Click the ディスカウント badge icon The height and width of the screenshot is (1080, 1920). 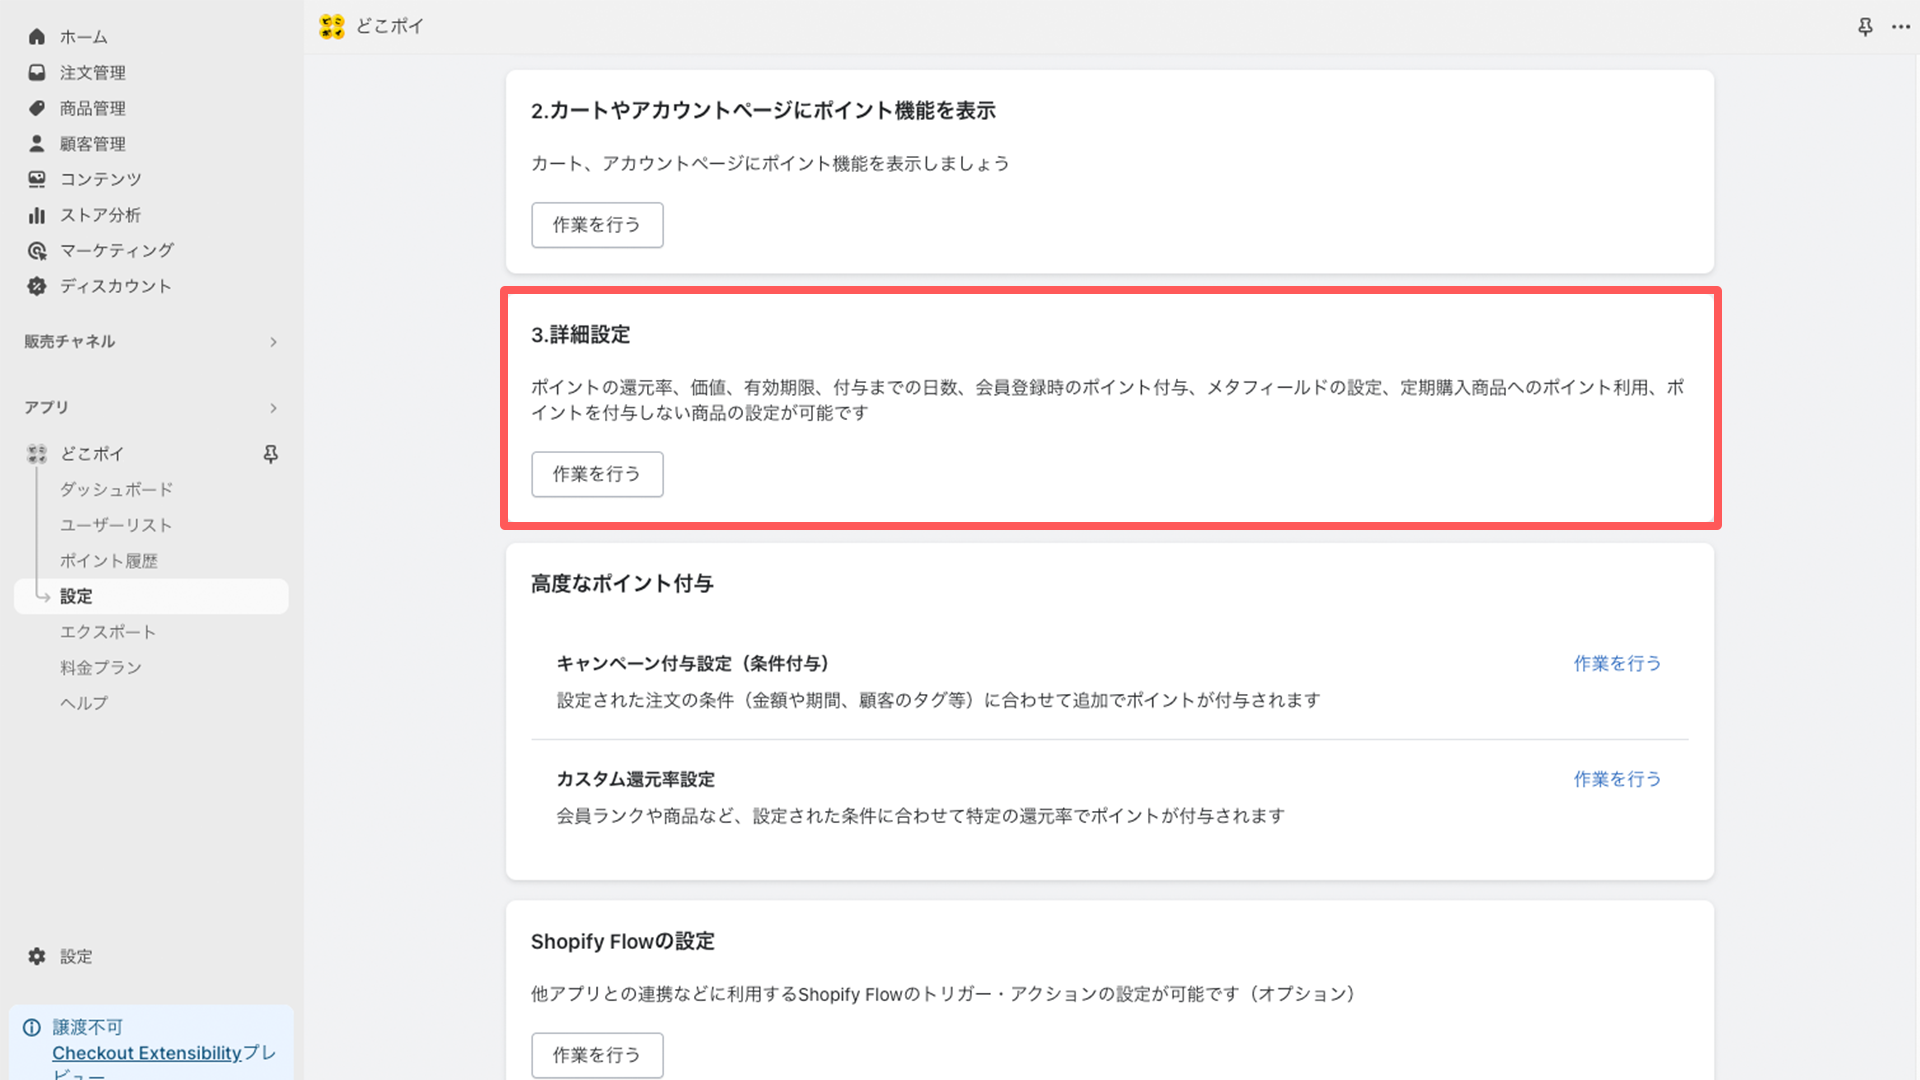37,286
